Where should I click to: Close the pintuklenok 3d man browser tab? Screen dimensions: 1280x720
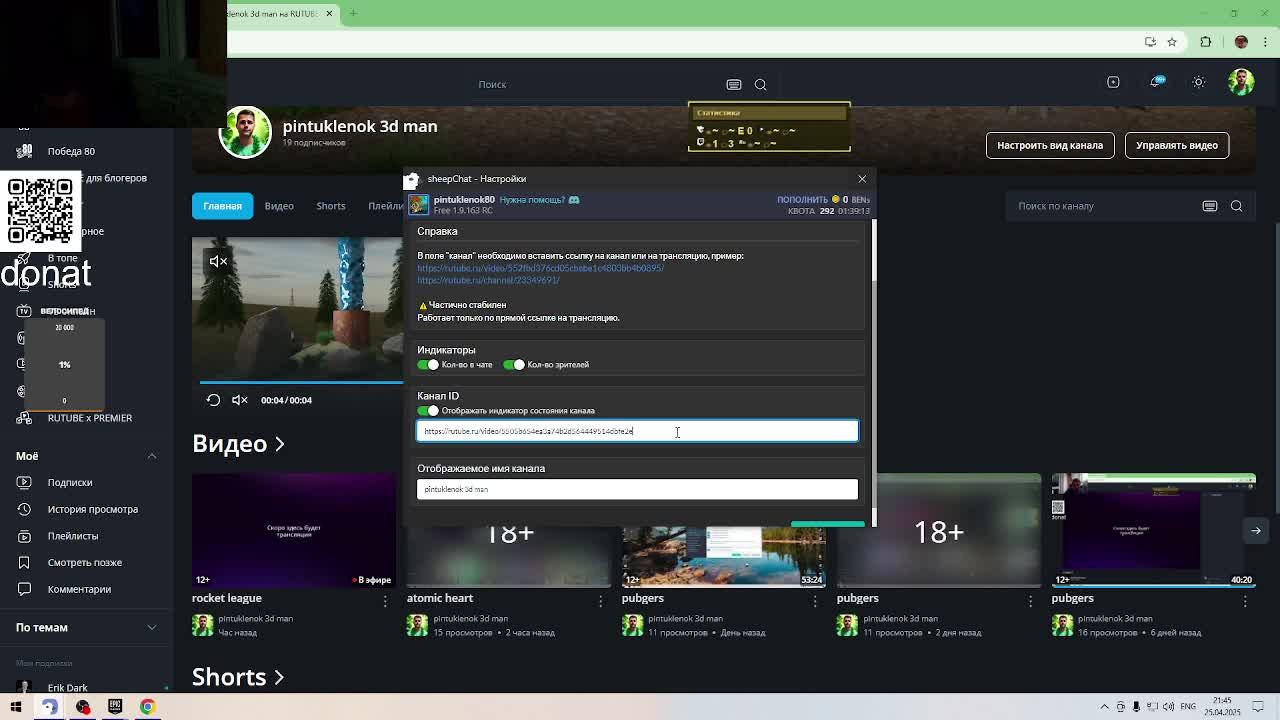point(329,14)
